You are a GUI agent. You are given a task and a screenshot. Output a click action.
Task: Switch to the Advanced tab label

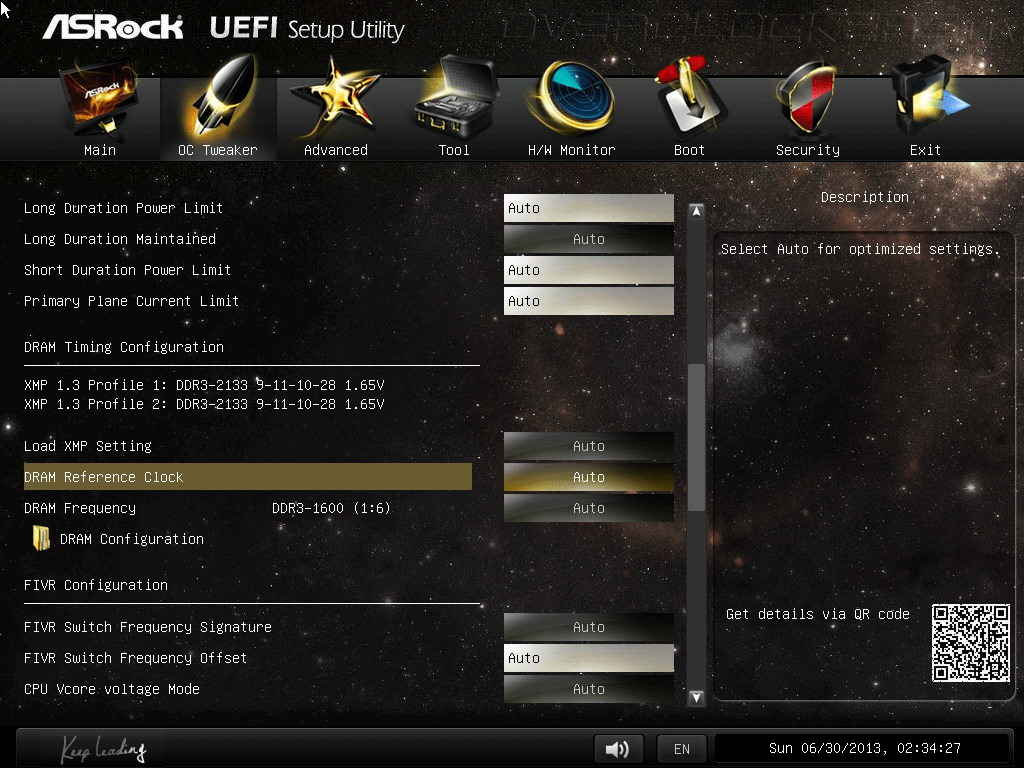click(x=336, y=150)
